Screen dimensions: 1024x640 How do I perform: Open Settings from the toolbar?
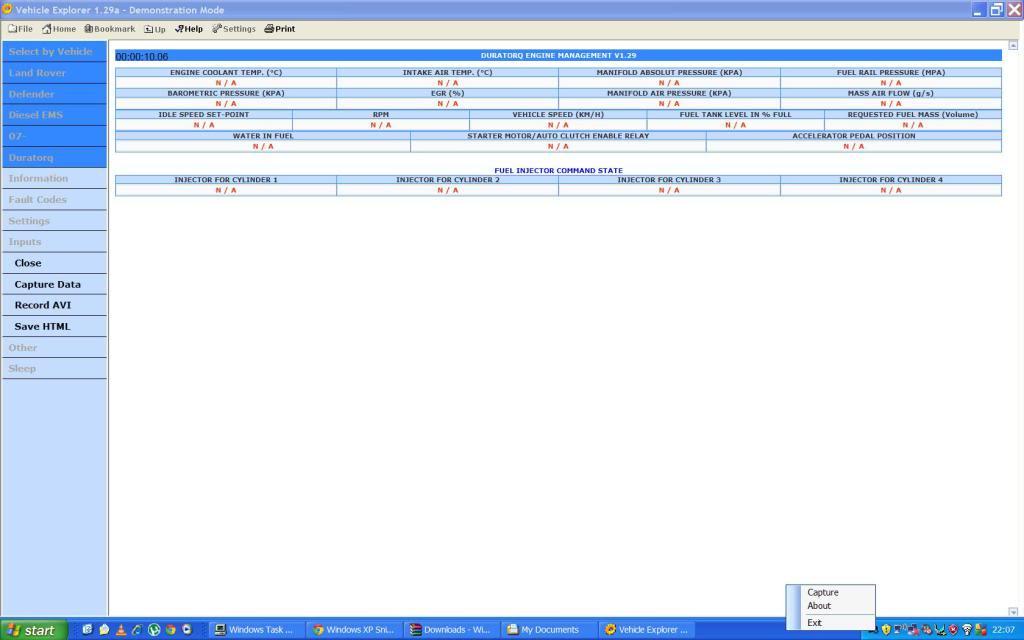tap(234, 29)
